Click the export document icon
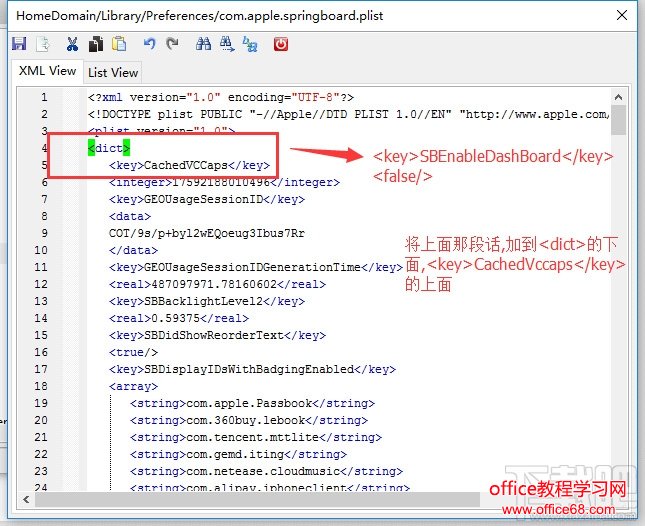Viewport: 645px width, 526px height. point(43,44)
